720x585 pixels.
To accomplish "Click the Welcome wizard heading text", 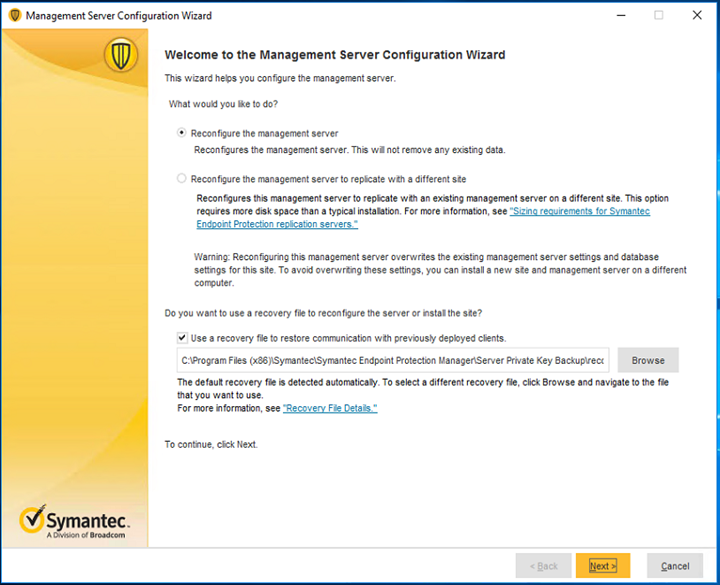I will pyautogui.click(x=335, y=55).
